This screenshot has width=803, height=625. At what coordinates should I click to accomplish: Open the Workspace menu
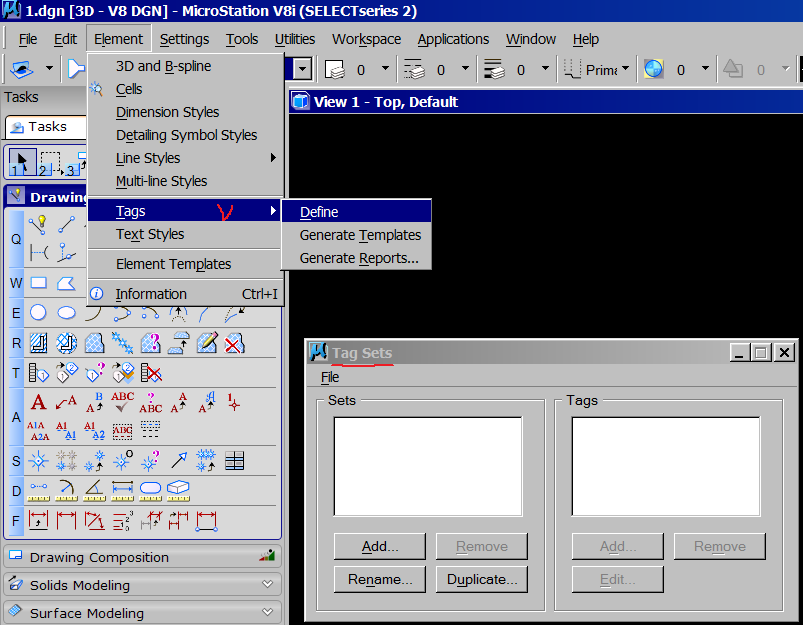click(x=366, y=39)
